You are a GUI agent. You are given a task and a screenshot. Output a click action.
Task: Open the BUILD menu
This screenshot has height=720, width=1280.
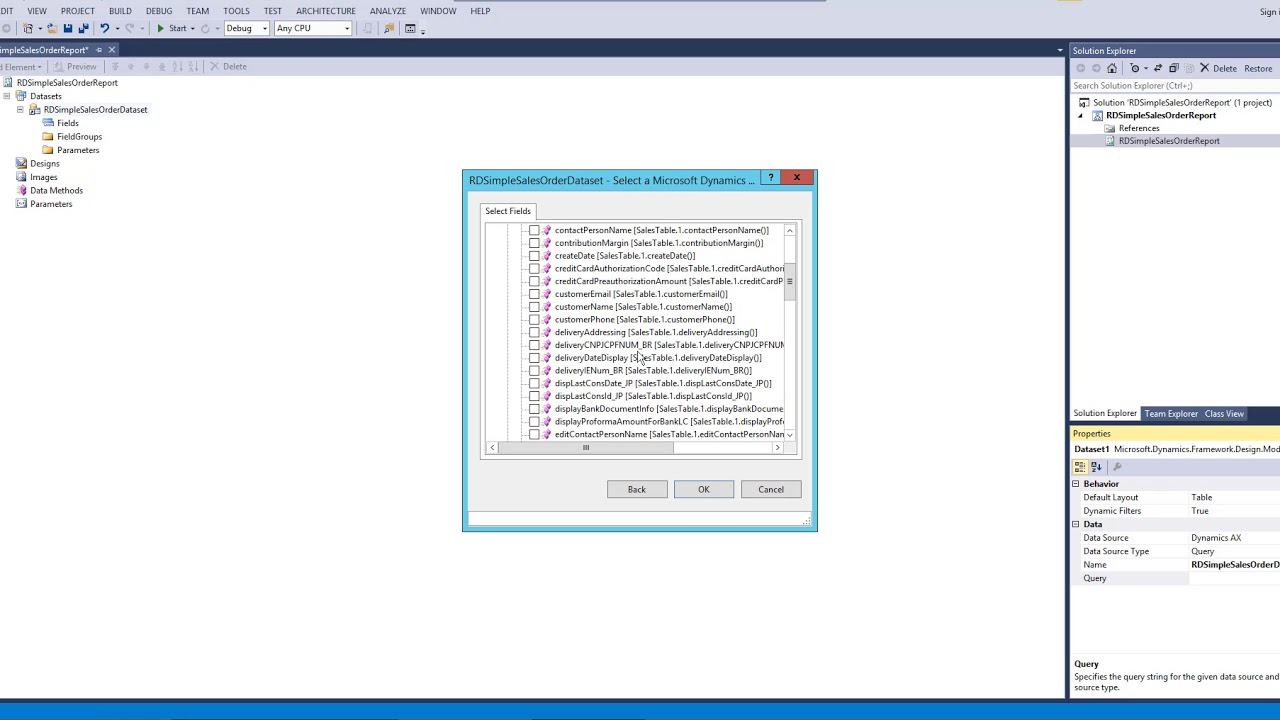point(120,11)
